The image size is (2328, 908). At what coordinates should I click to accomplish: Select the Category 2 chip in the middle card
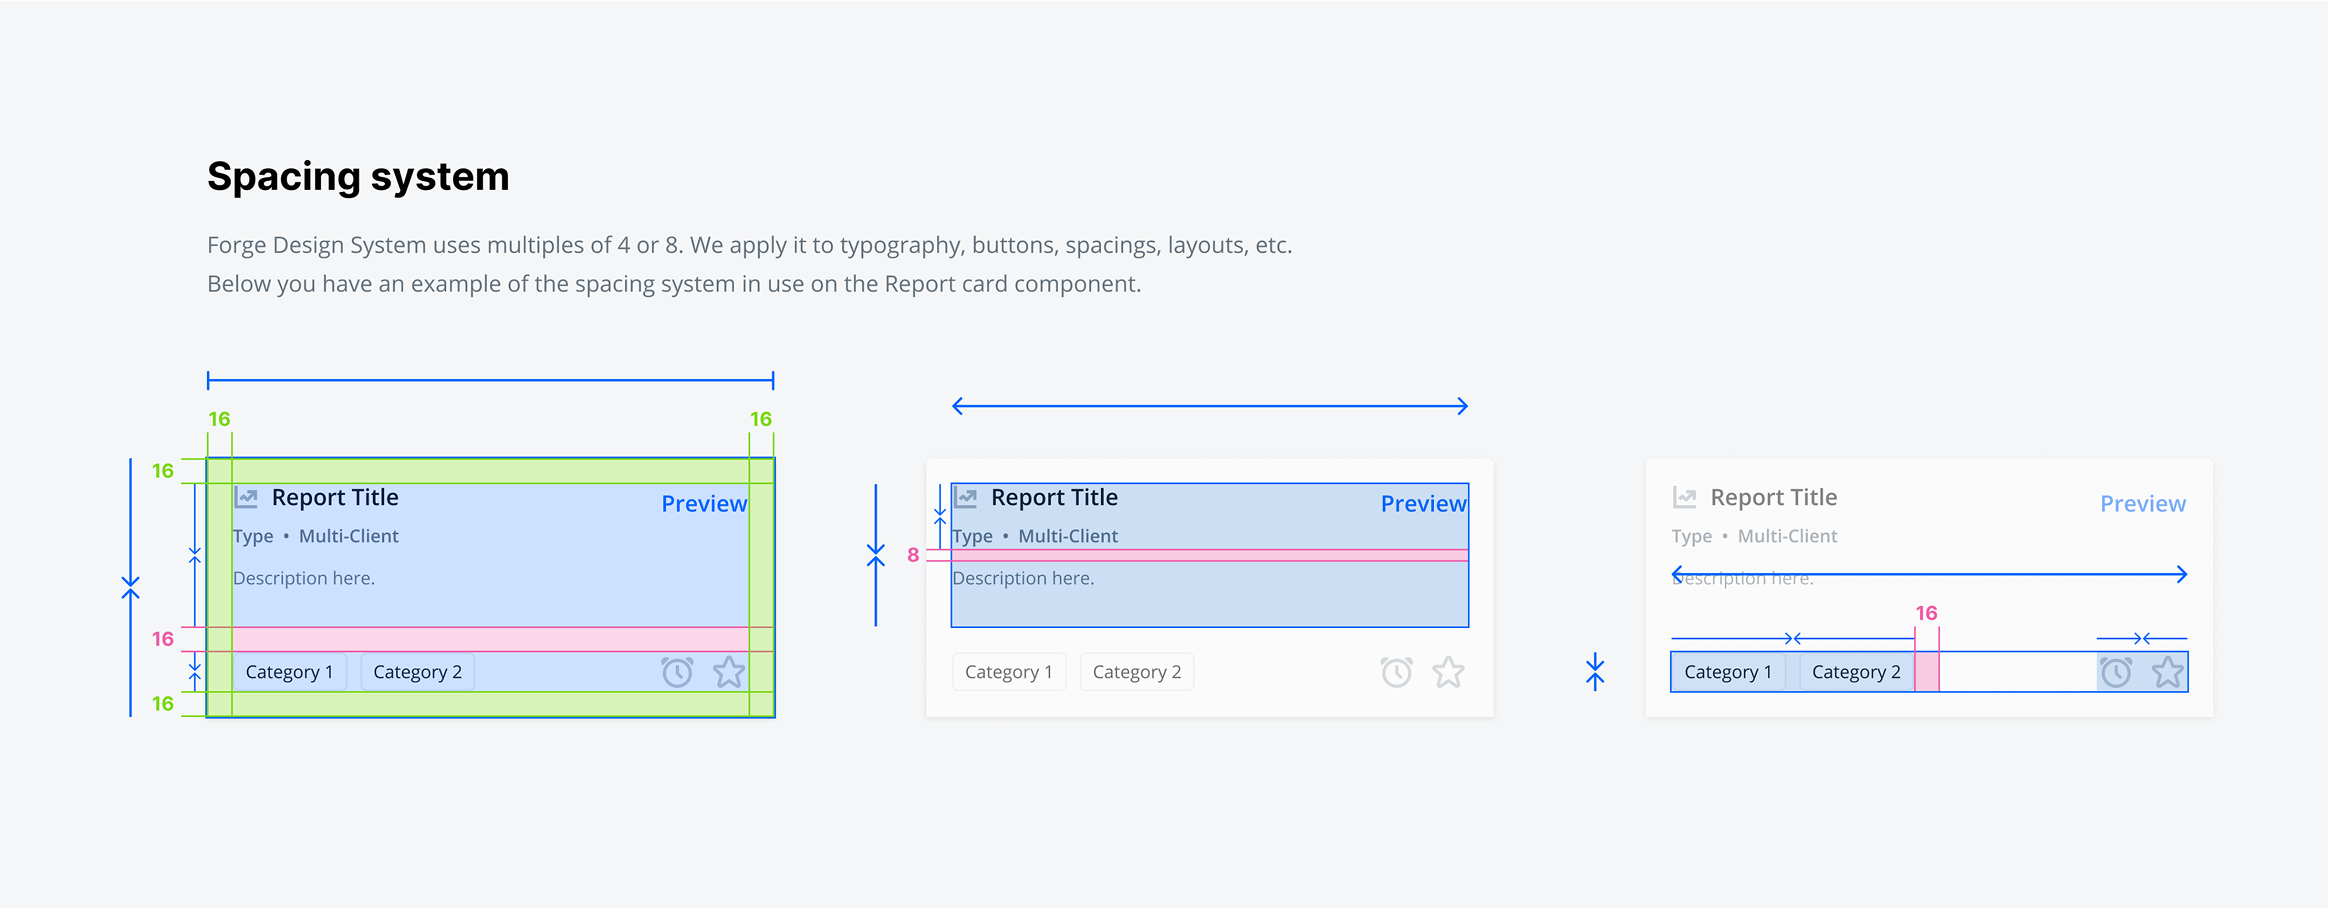click(1137, 672)
